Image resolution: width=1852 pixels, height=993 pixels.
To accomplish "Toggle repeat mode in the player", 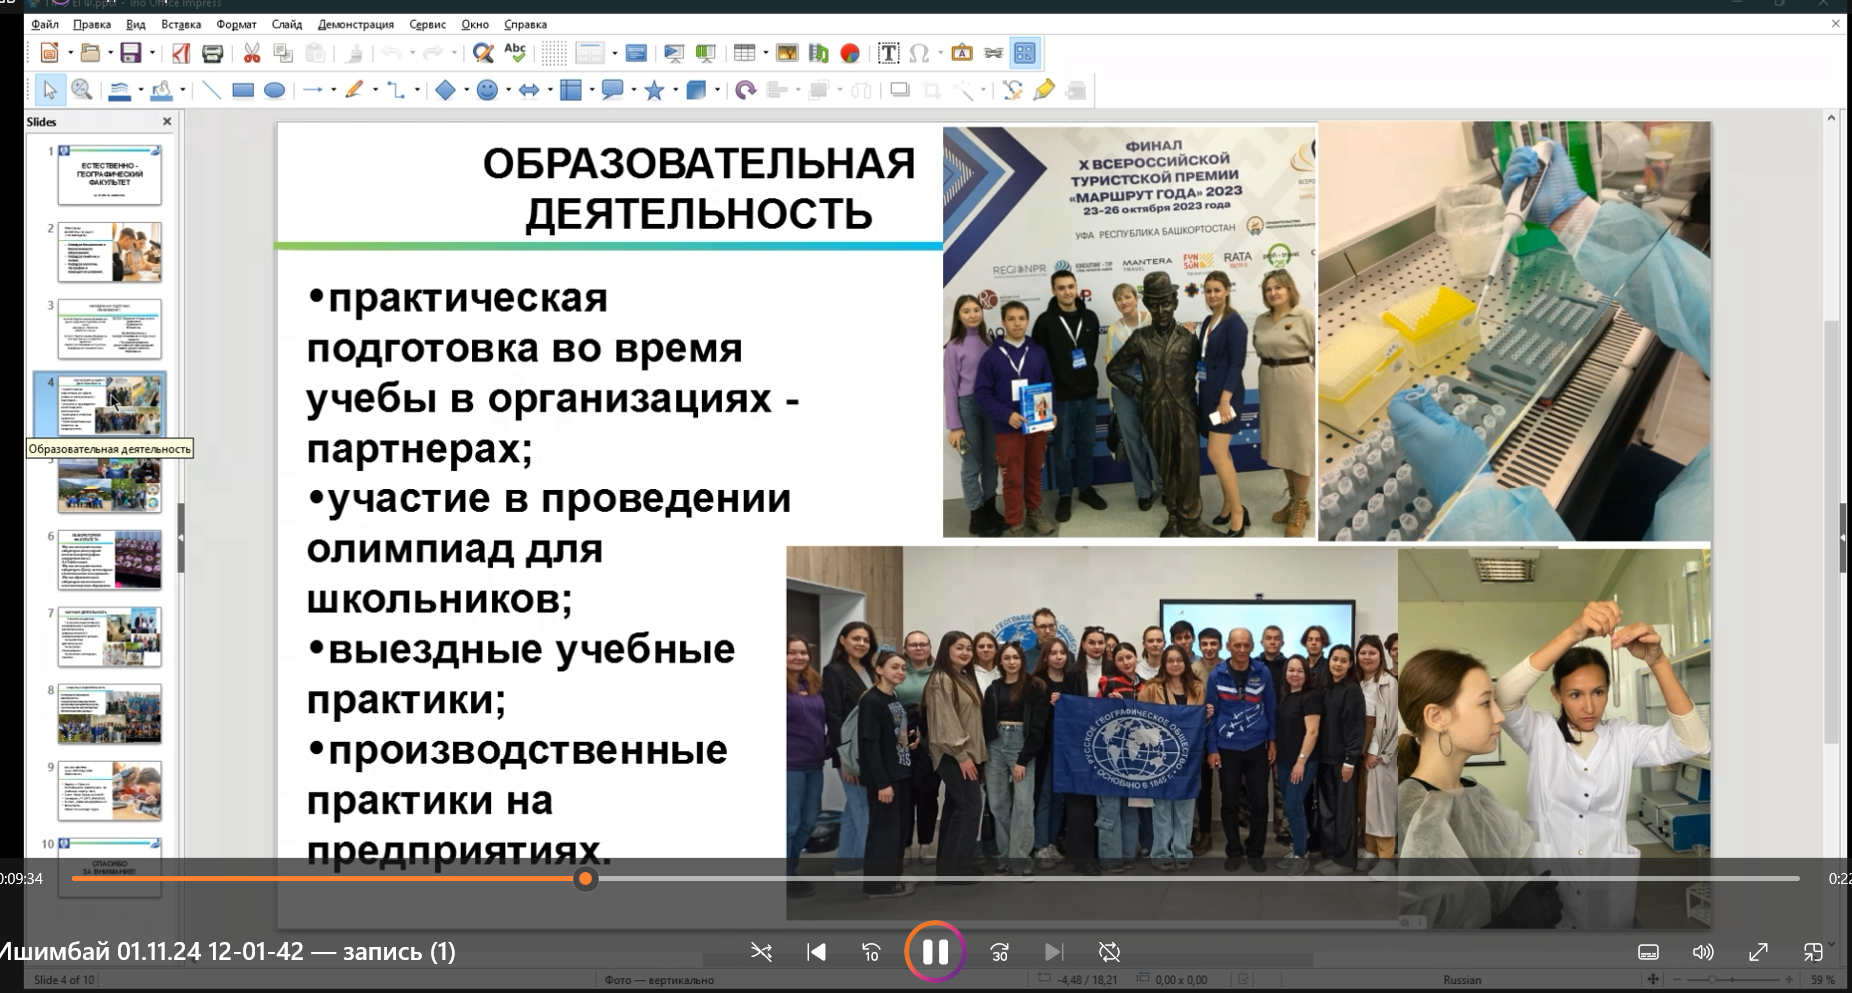I will point(1109,952).
